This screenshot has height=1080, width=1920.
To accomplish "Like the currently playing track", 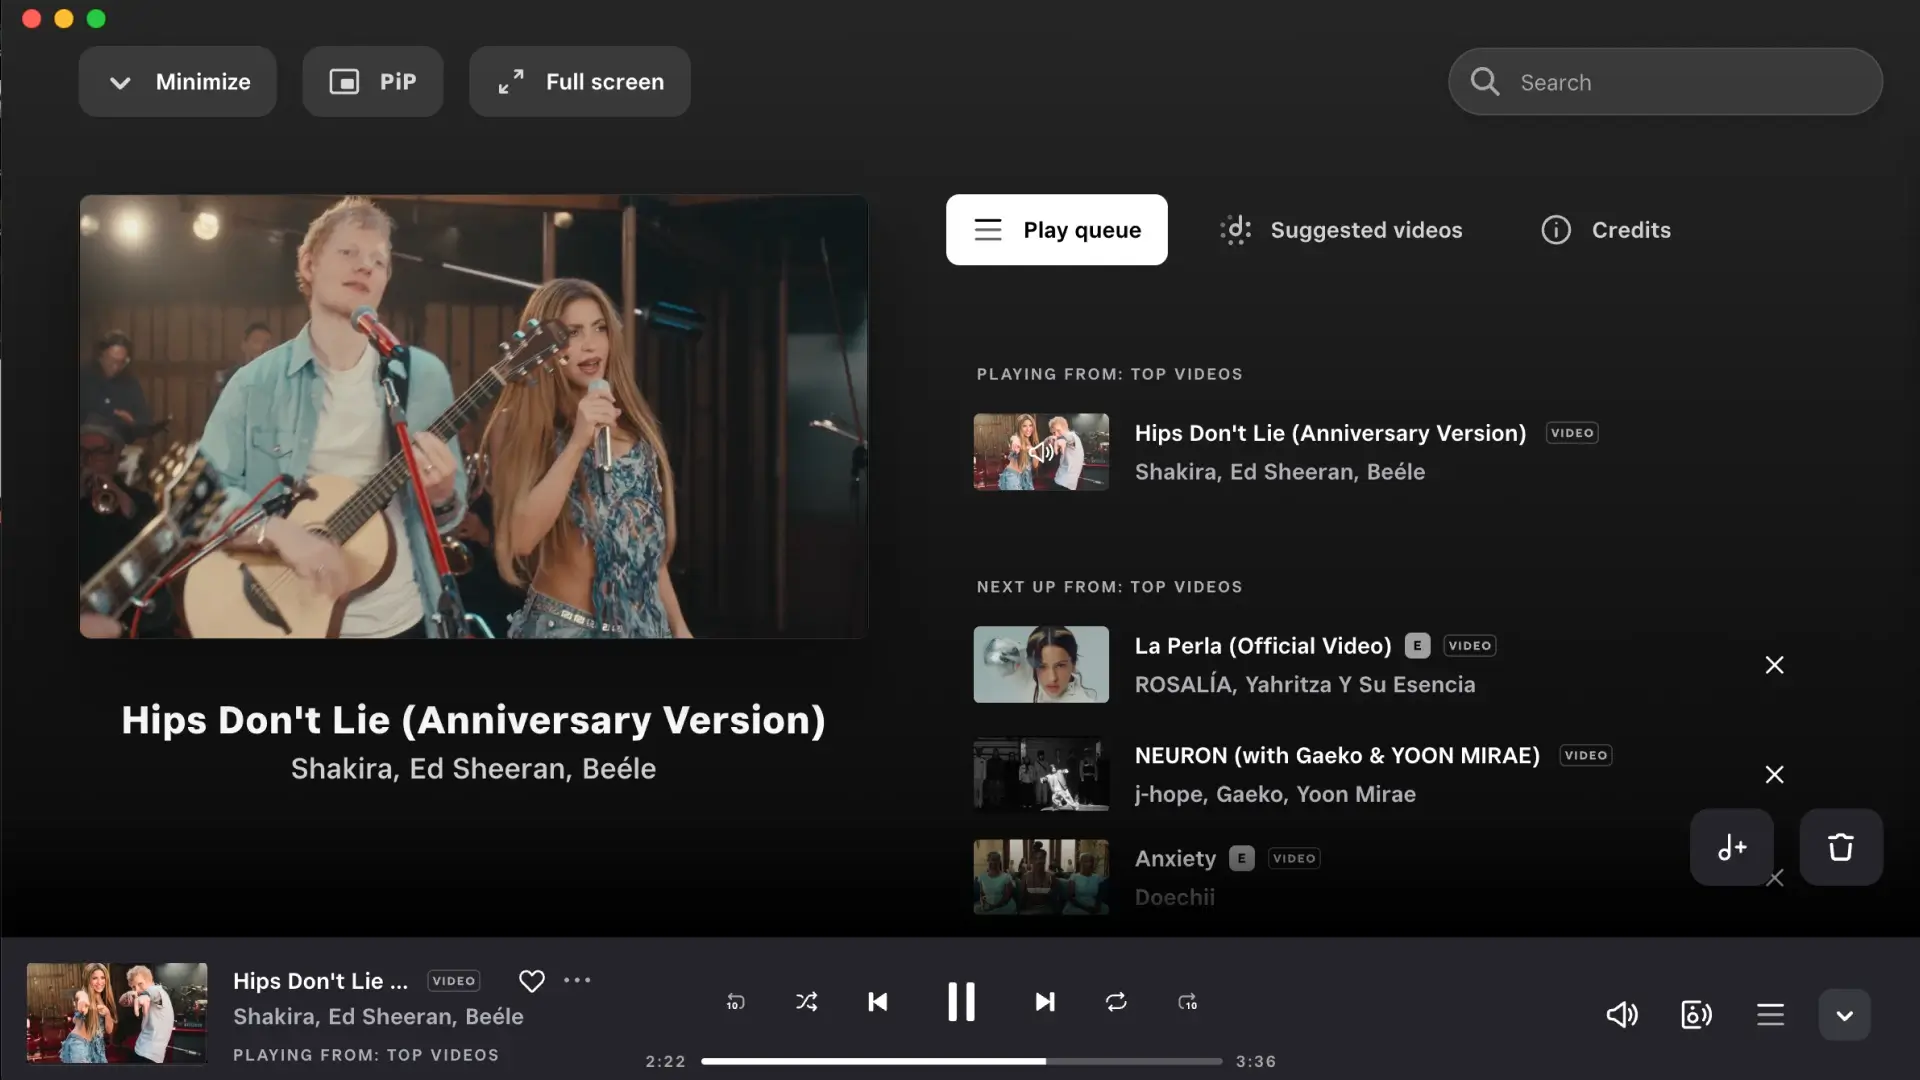I will (x=531, y=980).
